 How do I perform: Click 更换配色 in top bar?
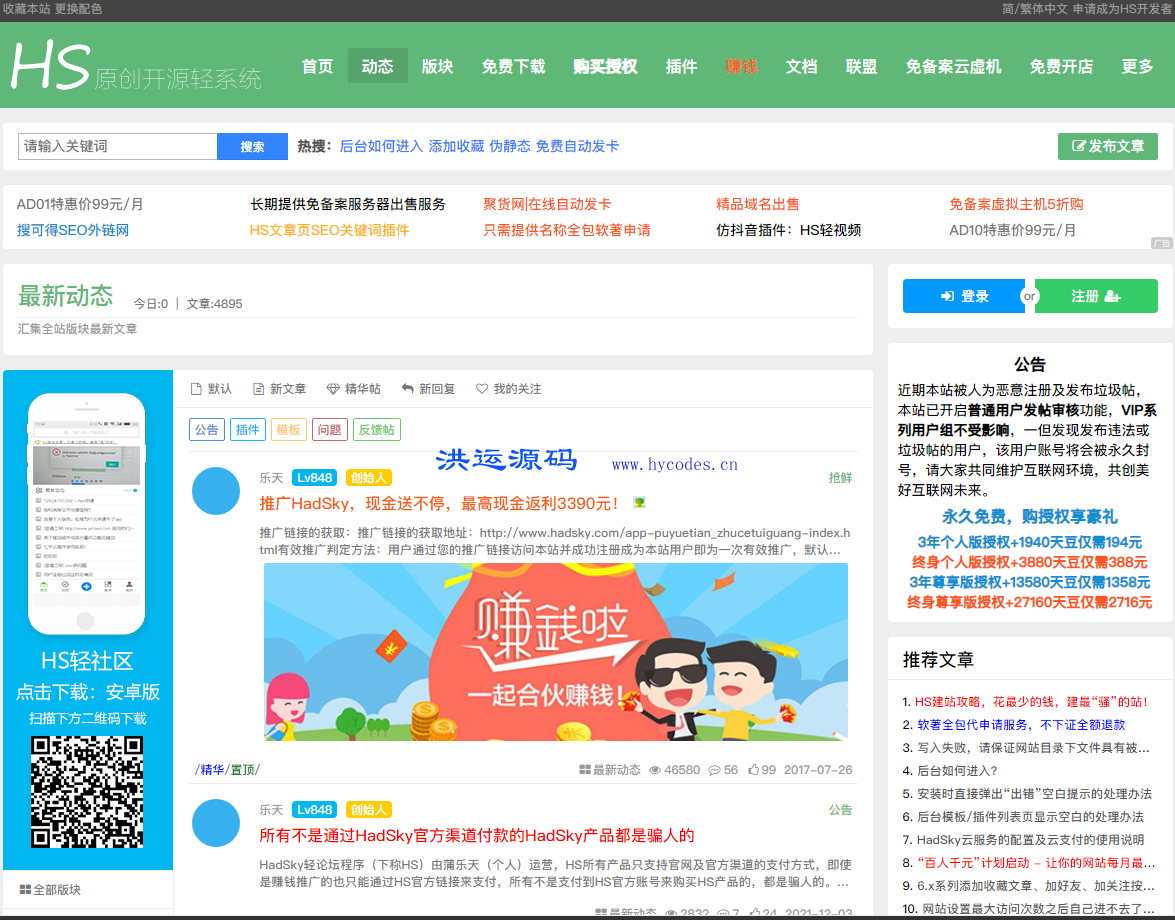point(78,9)
